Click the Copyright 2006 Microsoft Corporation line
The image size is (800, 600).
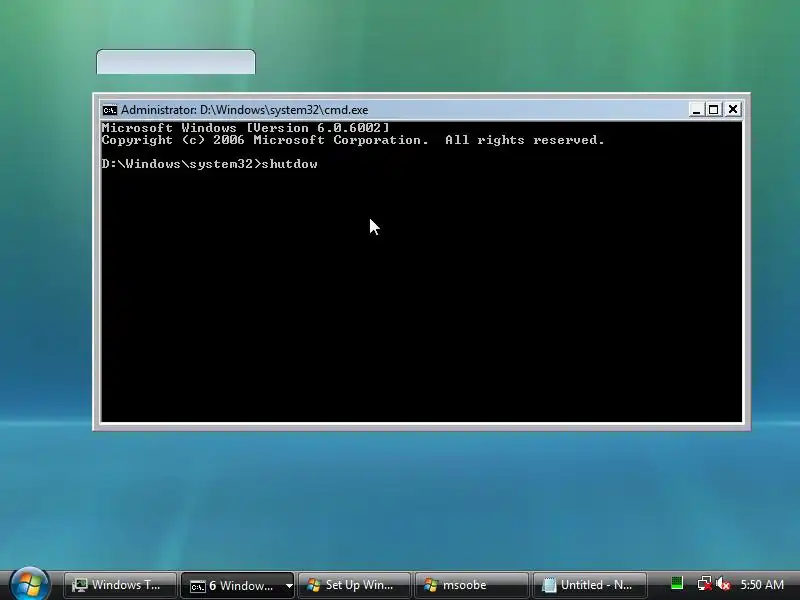[353, 140]
